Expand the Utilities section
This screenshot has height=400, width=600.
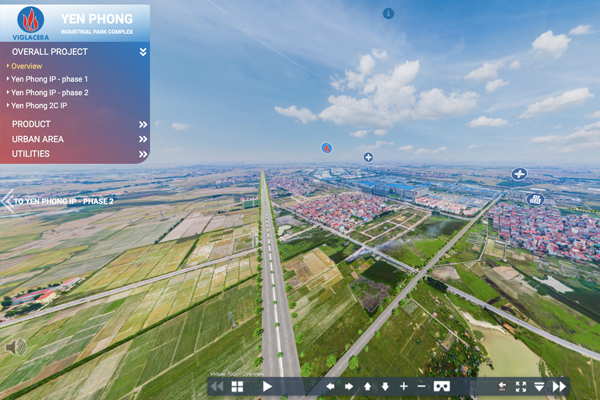coord(143,154)
